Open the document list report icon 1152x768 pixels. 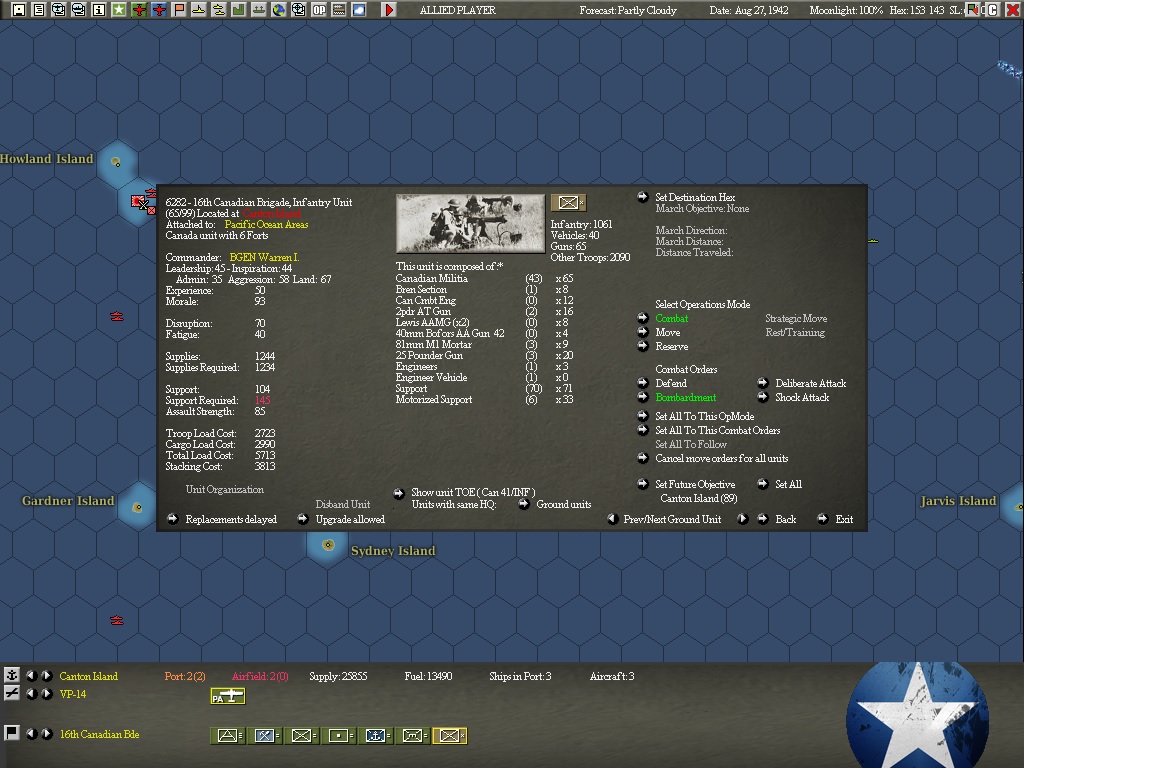pyautogui.click(x=39, y=10)
